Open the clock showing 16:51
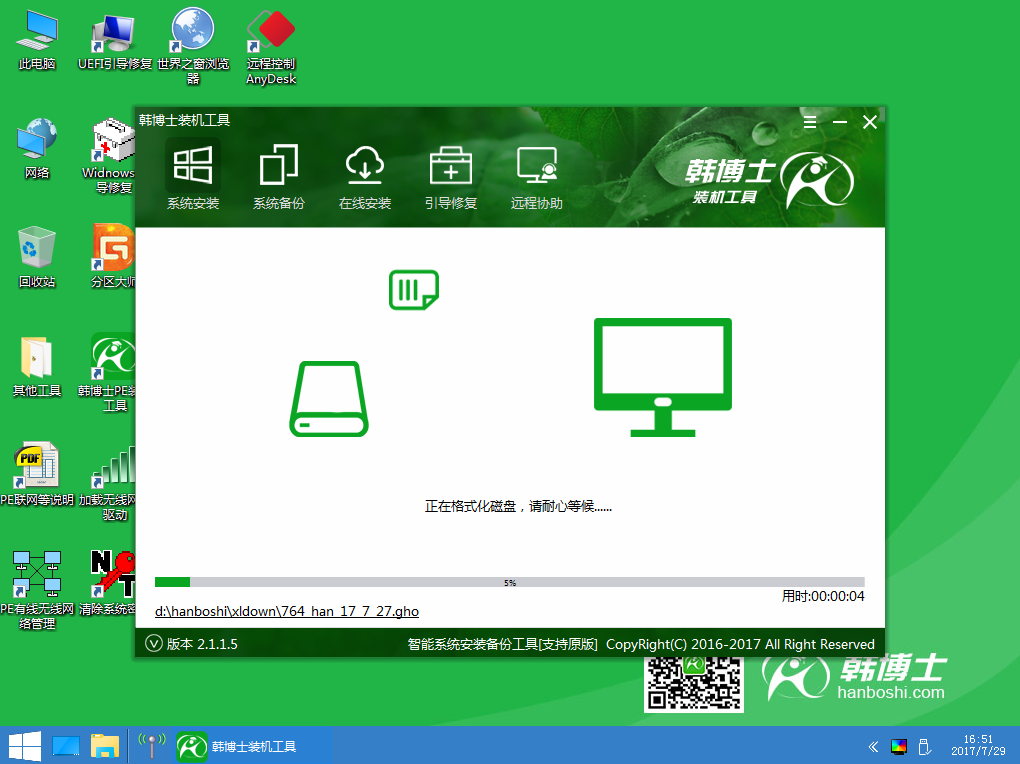 coord(978,745)
